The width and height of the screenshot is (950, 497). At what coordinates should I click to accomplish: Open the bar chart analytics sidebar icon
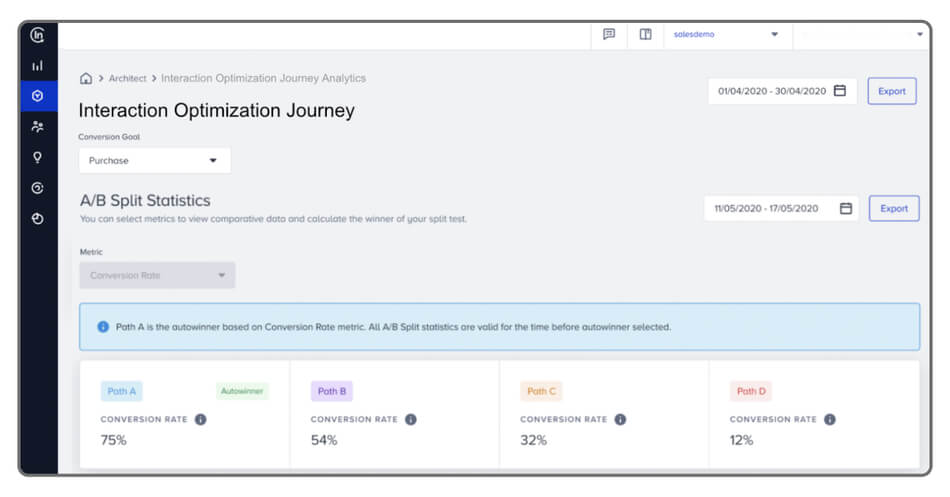point(38,66)
